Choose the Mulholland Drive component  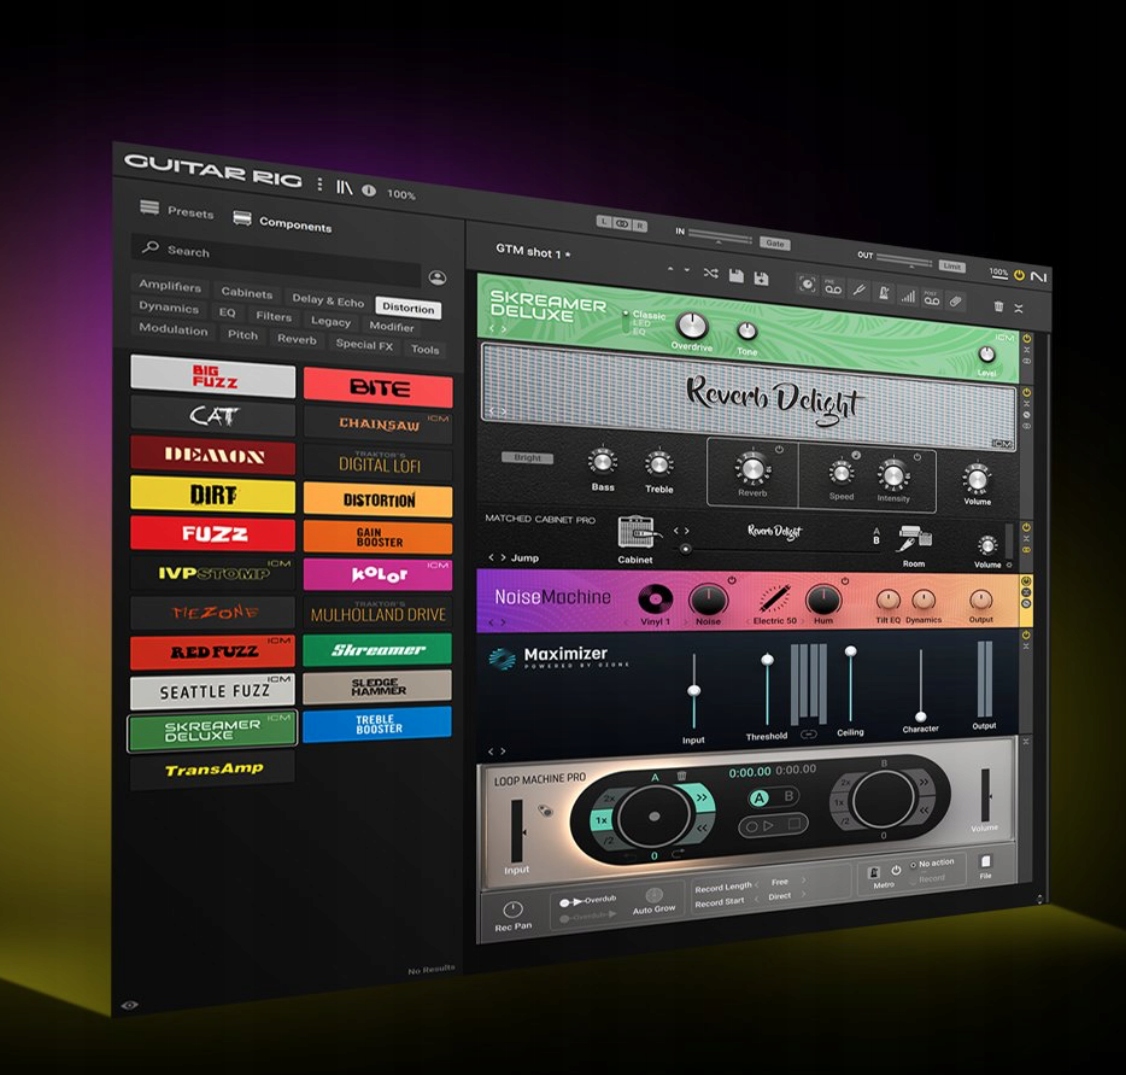[378, 613]
